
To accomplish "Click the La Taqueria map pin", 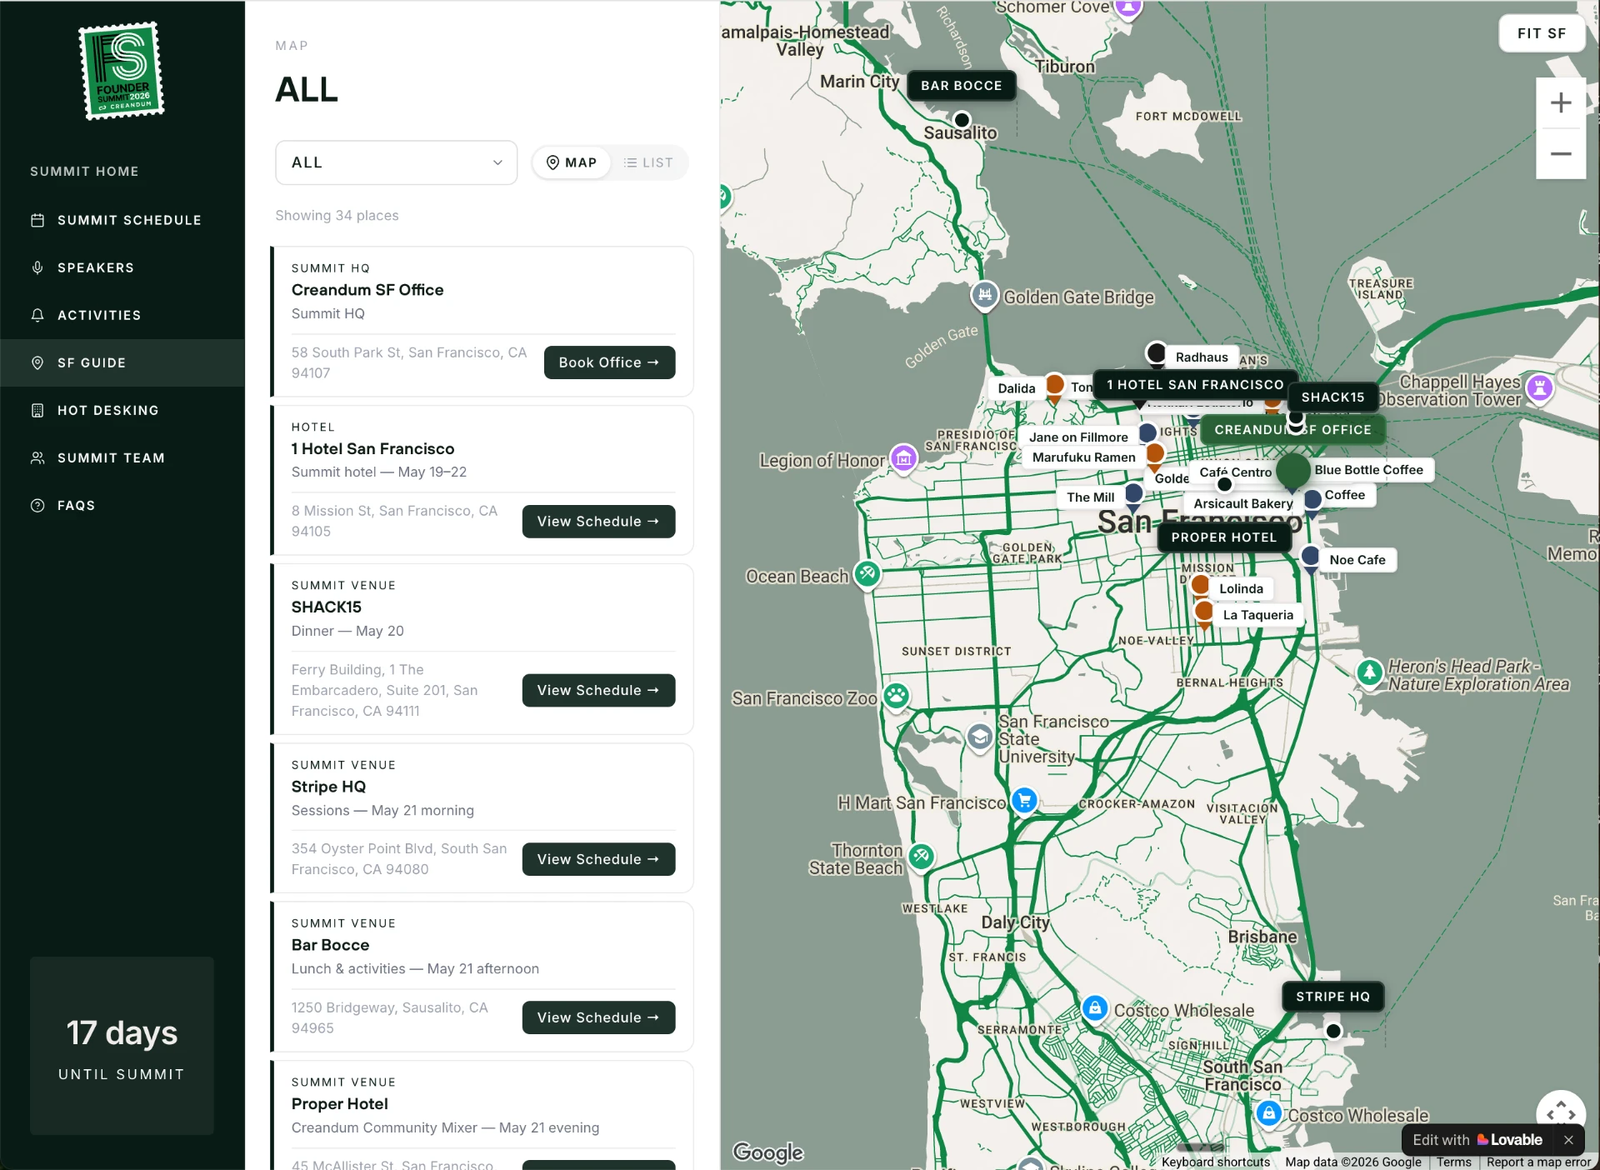I will pos(1204,613).
